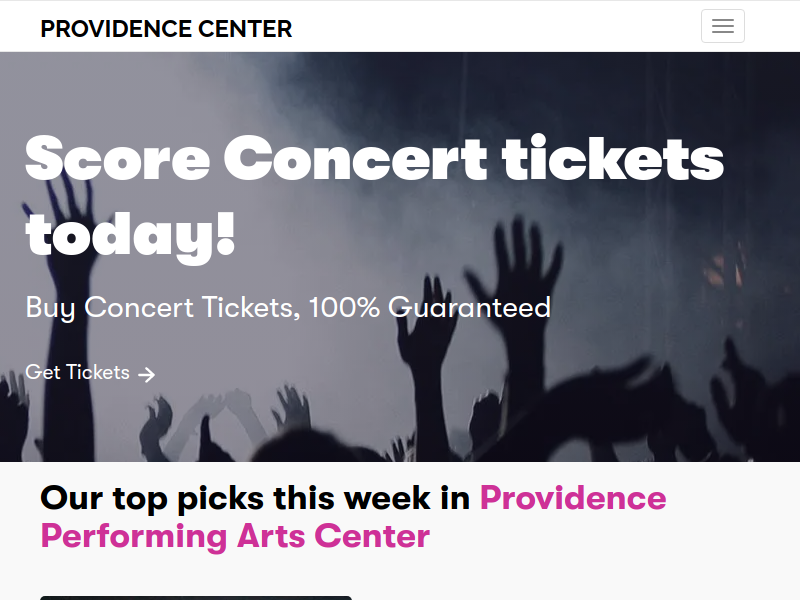800x600 pixels.
Task: Click the orange stage lights in the banner
Action: tap(724, 268)
